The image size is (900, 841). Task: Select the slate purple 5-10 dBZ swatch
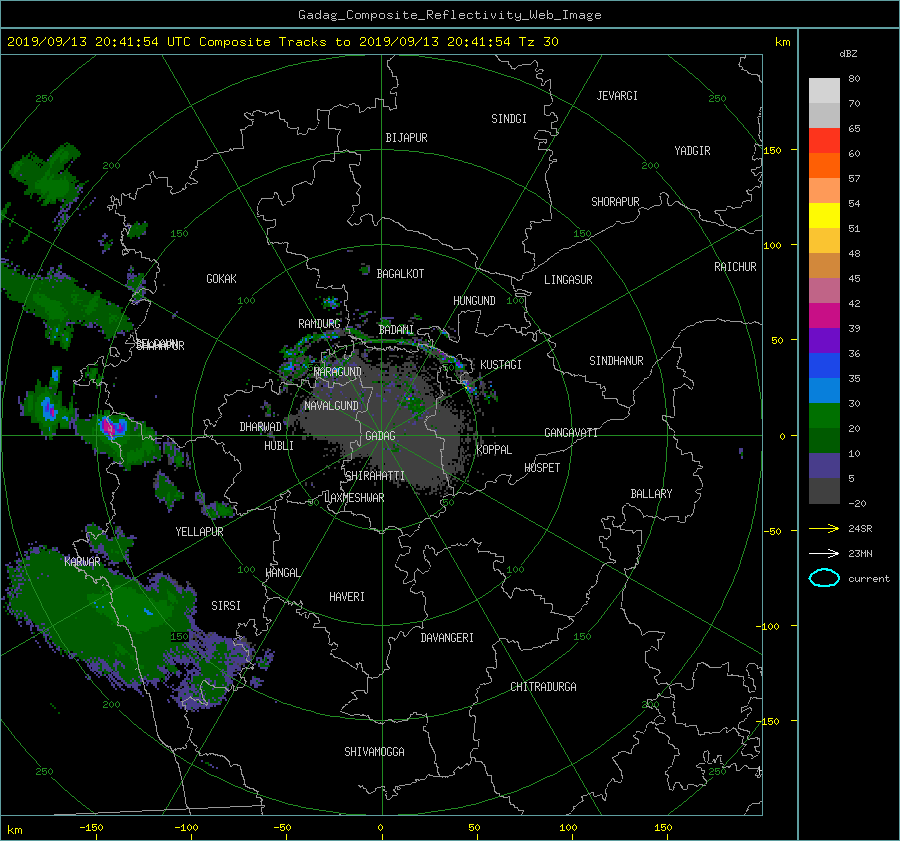pos(824,466)
